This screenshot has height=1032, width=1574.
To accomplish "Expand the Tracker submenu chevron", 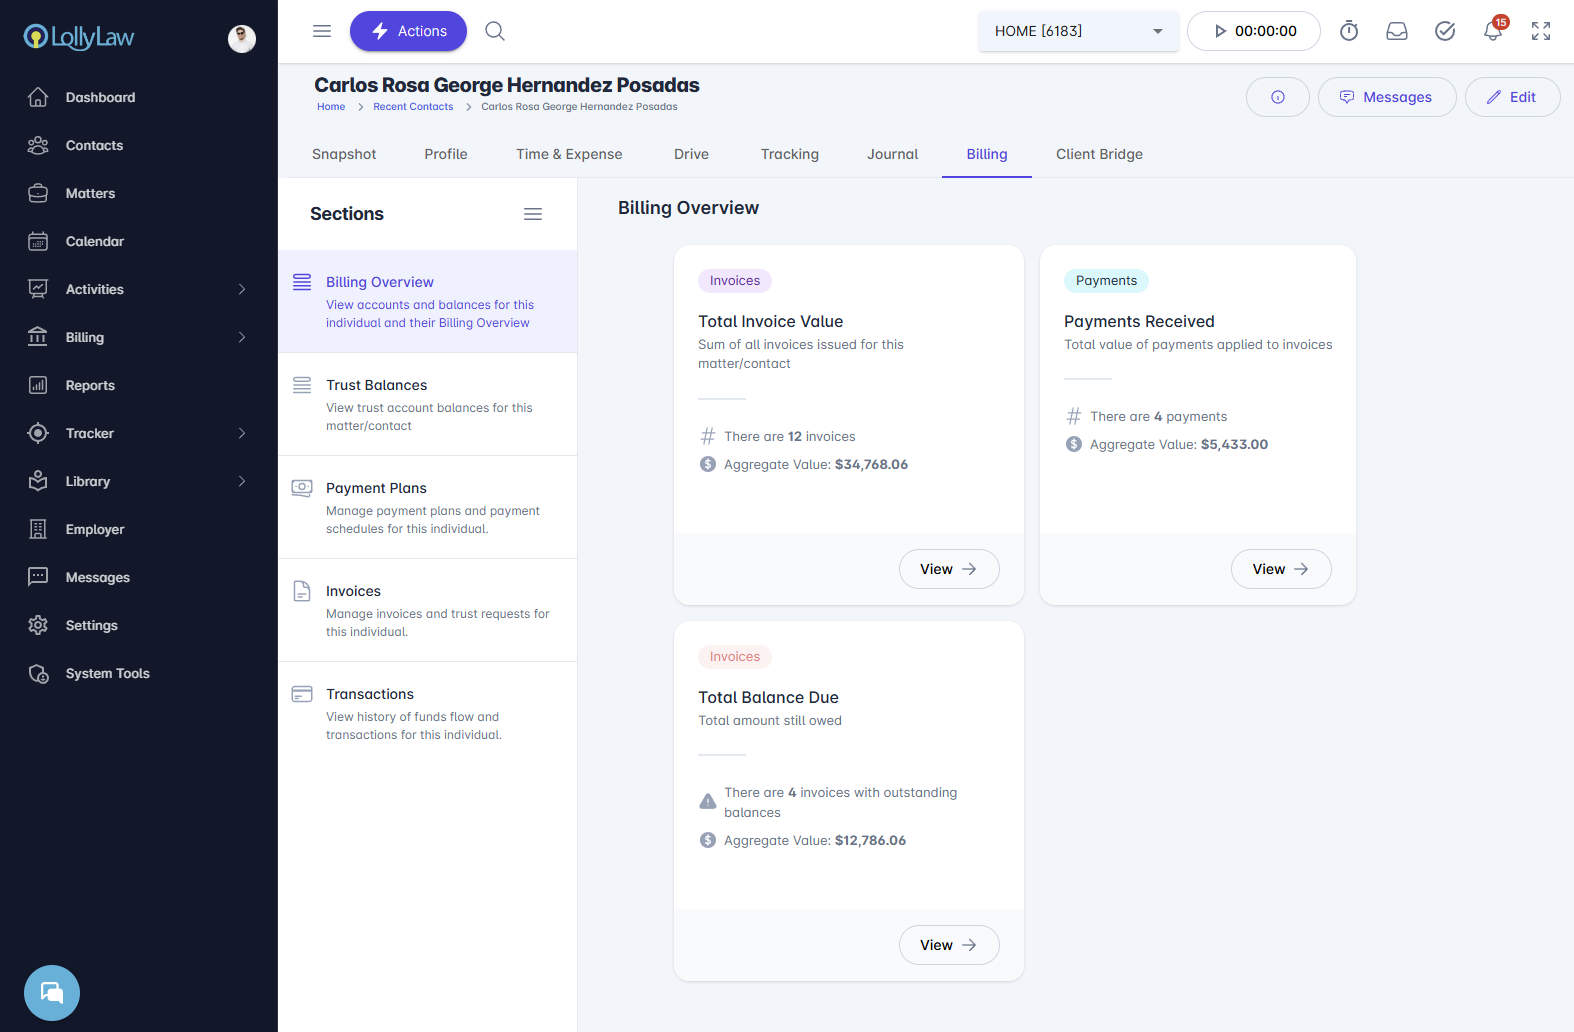I will click(242, 433).
